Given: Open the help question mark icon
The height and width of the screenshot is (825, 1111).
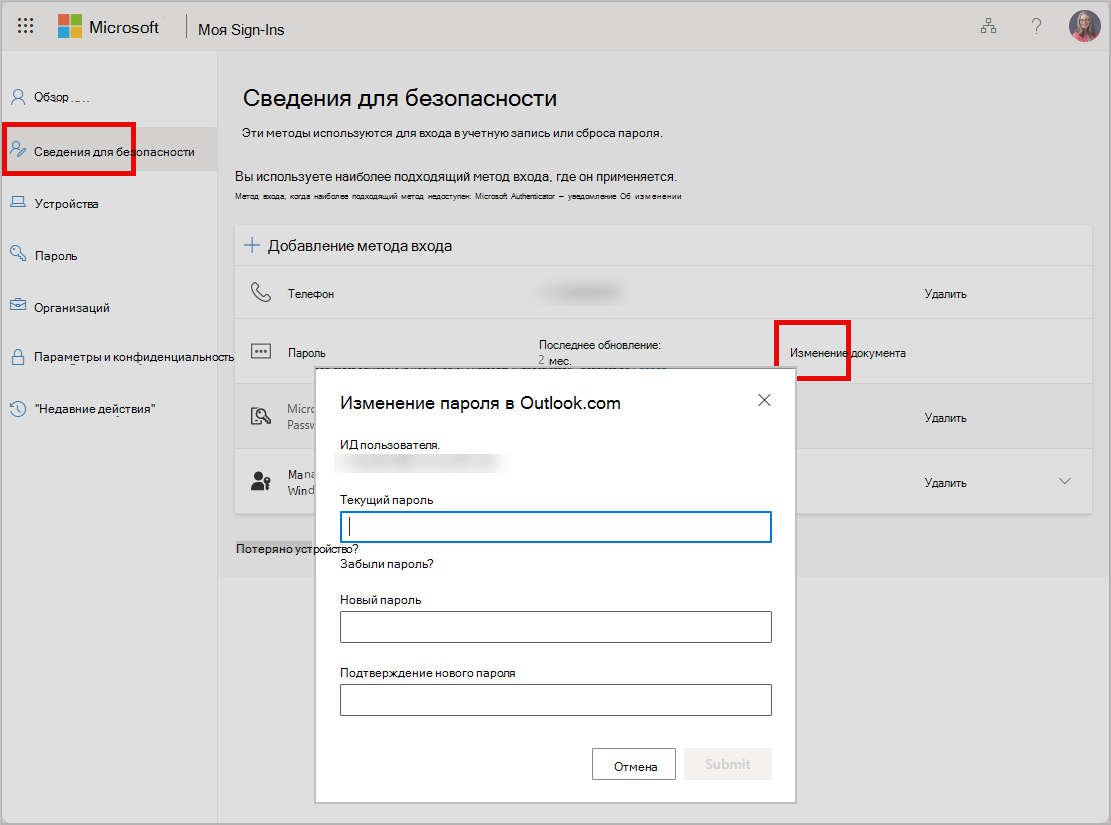Looking at the screenshot, I should 1036,26.
